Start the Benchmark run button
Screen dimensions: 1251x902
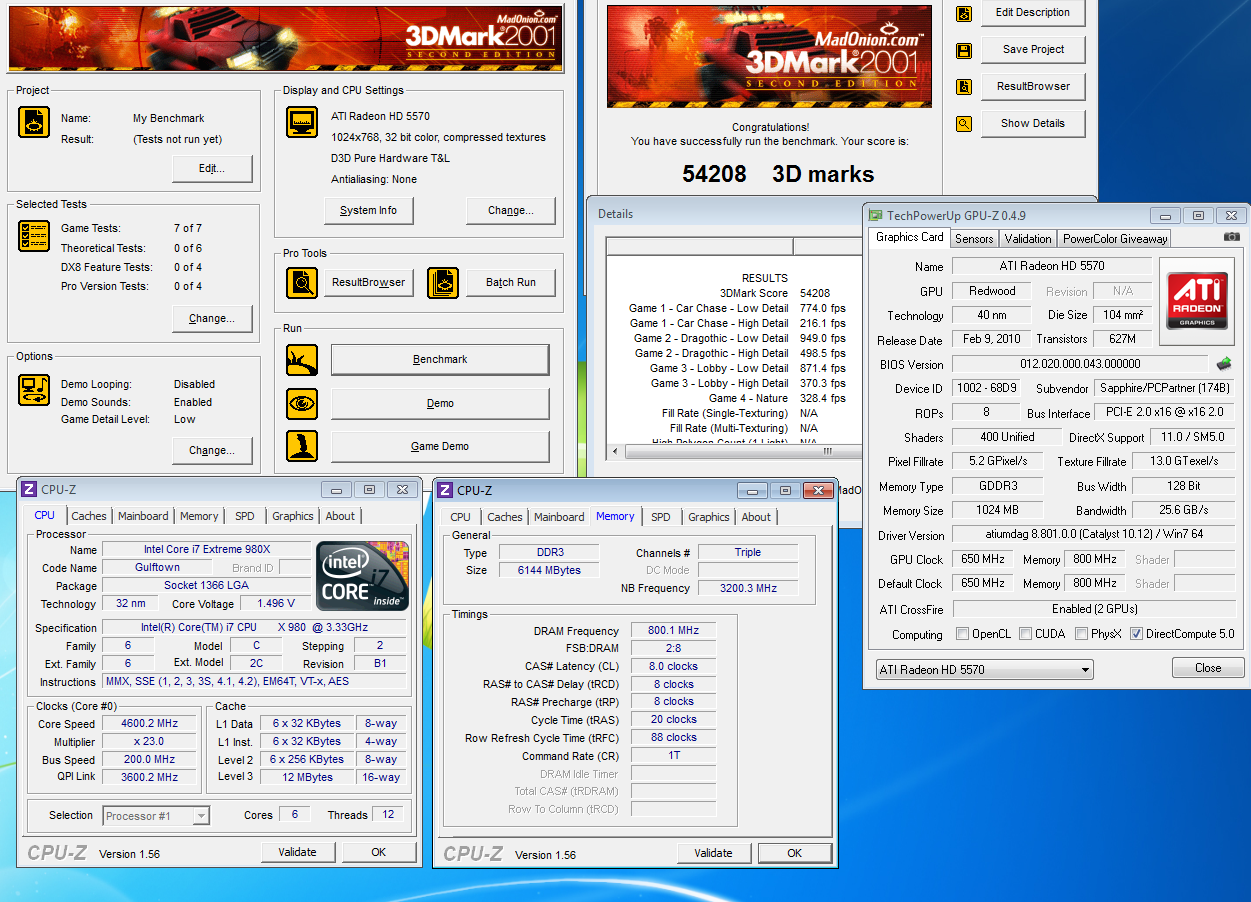point(440,359)
